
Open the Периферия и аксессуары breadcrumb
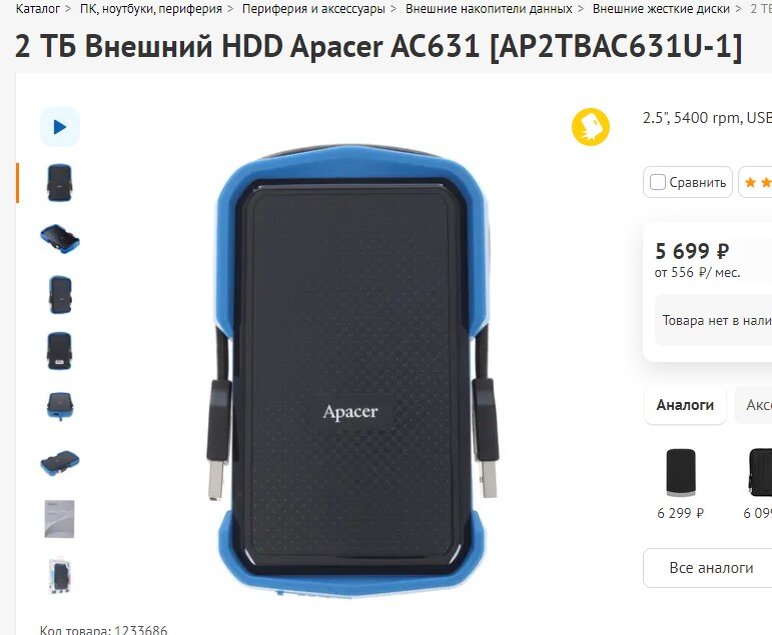click(313, 8)
